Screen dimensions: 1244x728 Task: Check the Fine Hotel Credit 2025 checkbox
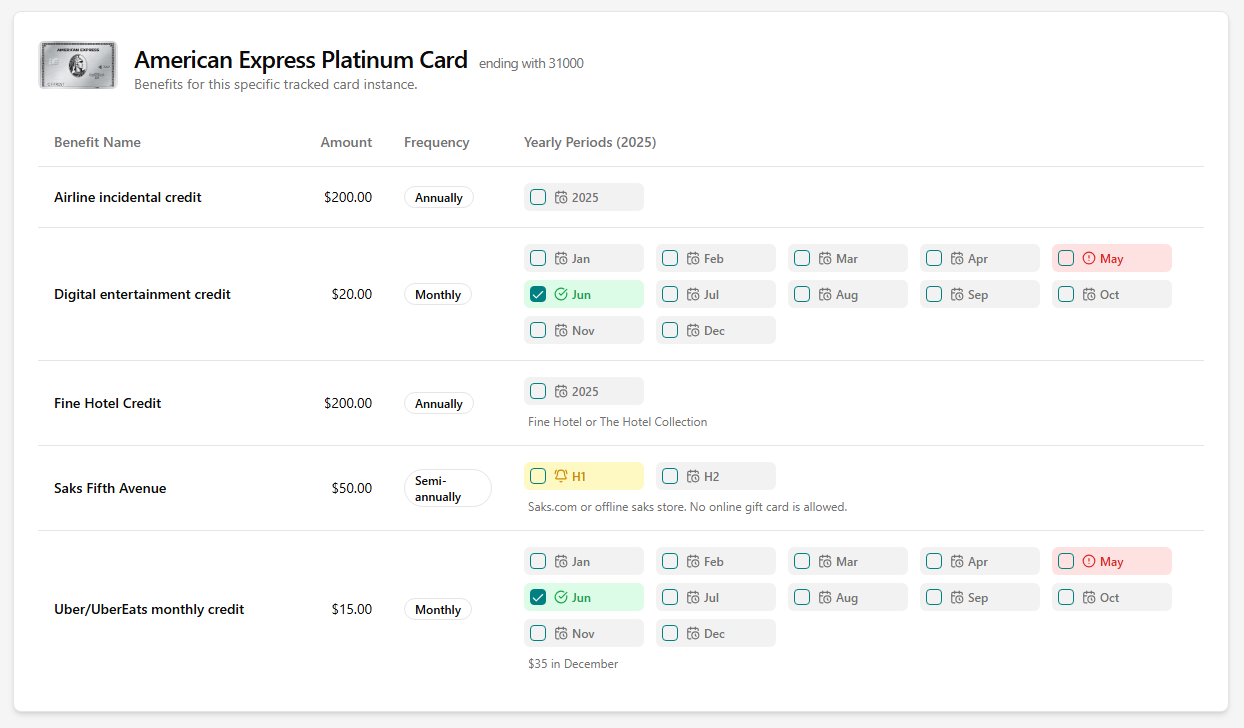tap(538, 391)
